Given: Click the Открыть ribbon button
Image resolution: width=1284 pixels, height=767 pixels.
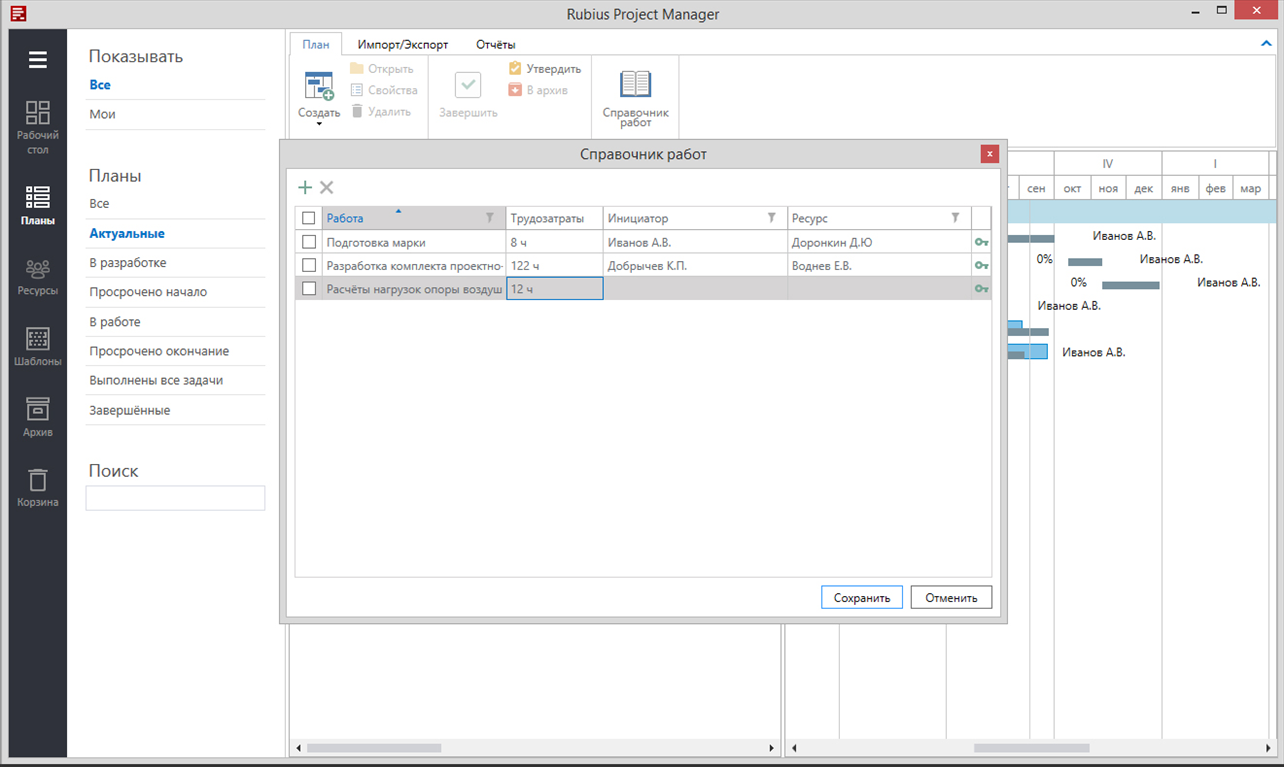Looking at the screenshot, I should tap(381, 69).
